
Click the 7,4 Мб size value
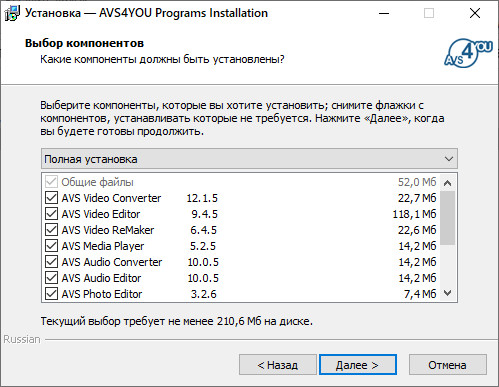(420, 294)
